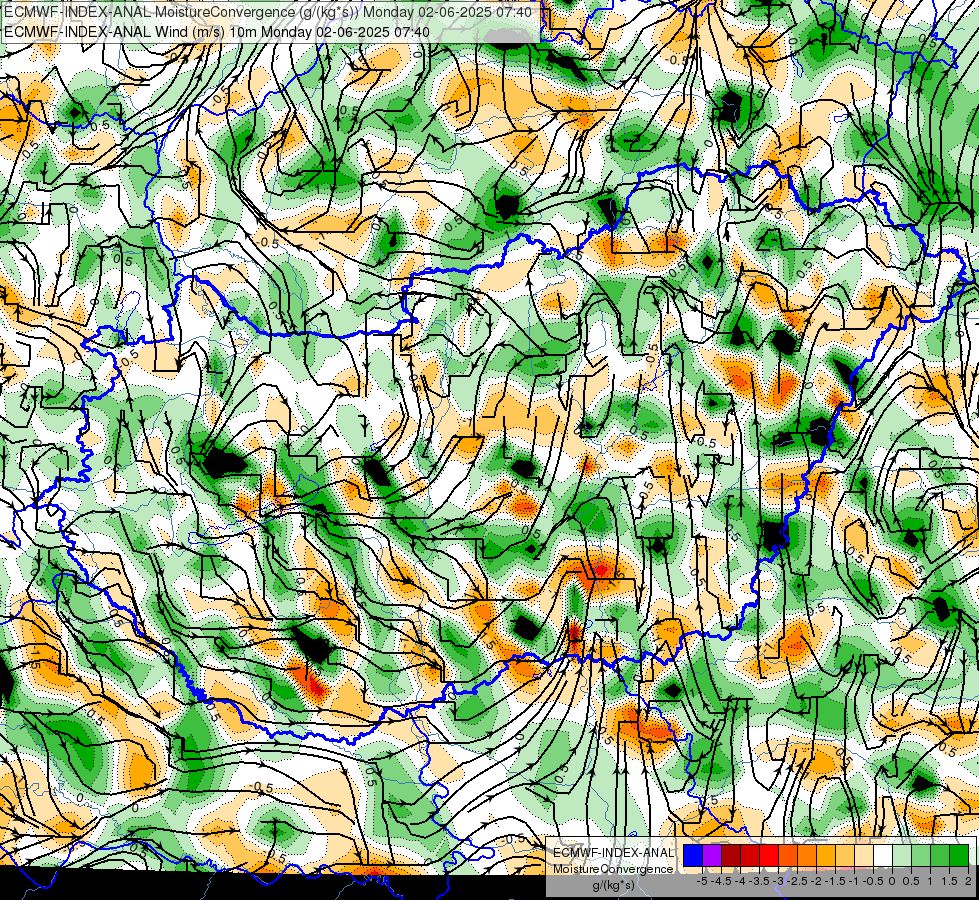Viewport: 979px width, 900px height.
Task: Pick the white swatch in the color legend
Action: pyautogui.click(x=883, y=855)
